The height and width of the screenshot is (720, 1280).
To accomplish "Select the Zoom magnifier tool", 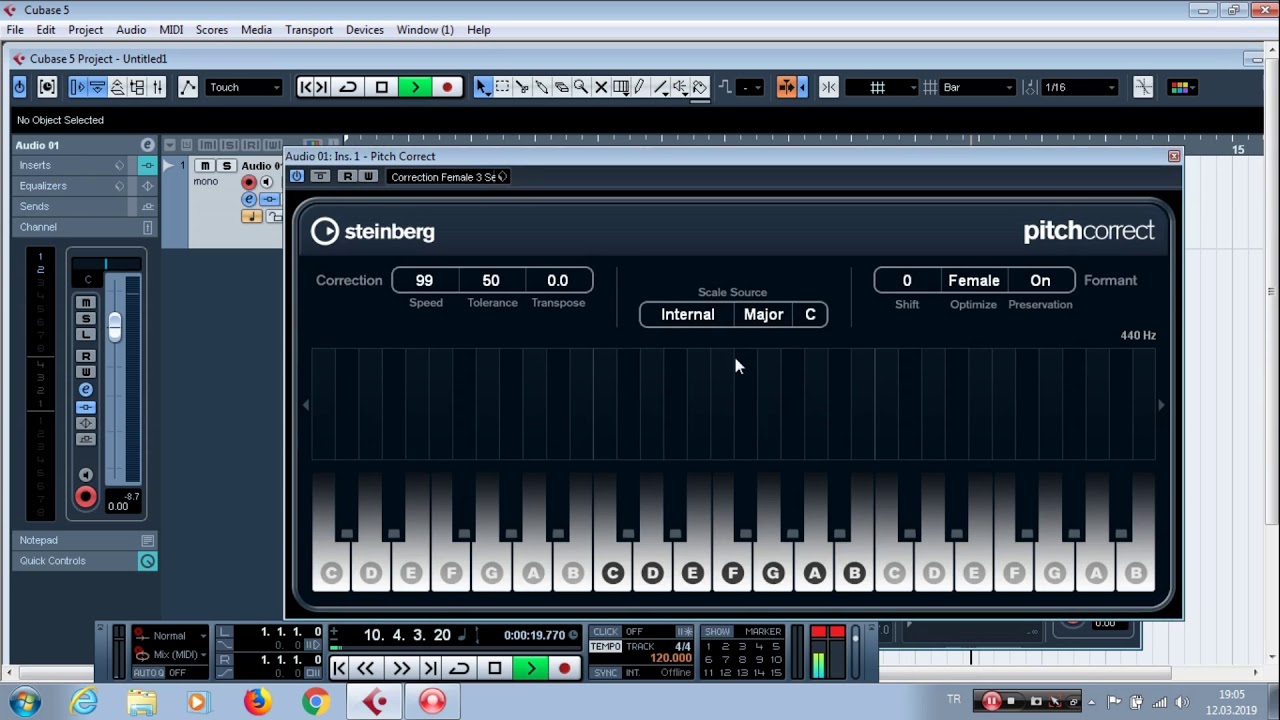I will 581,87.
